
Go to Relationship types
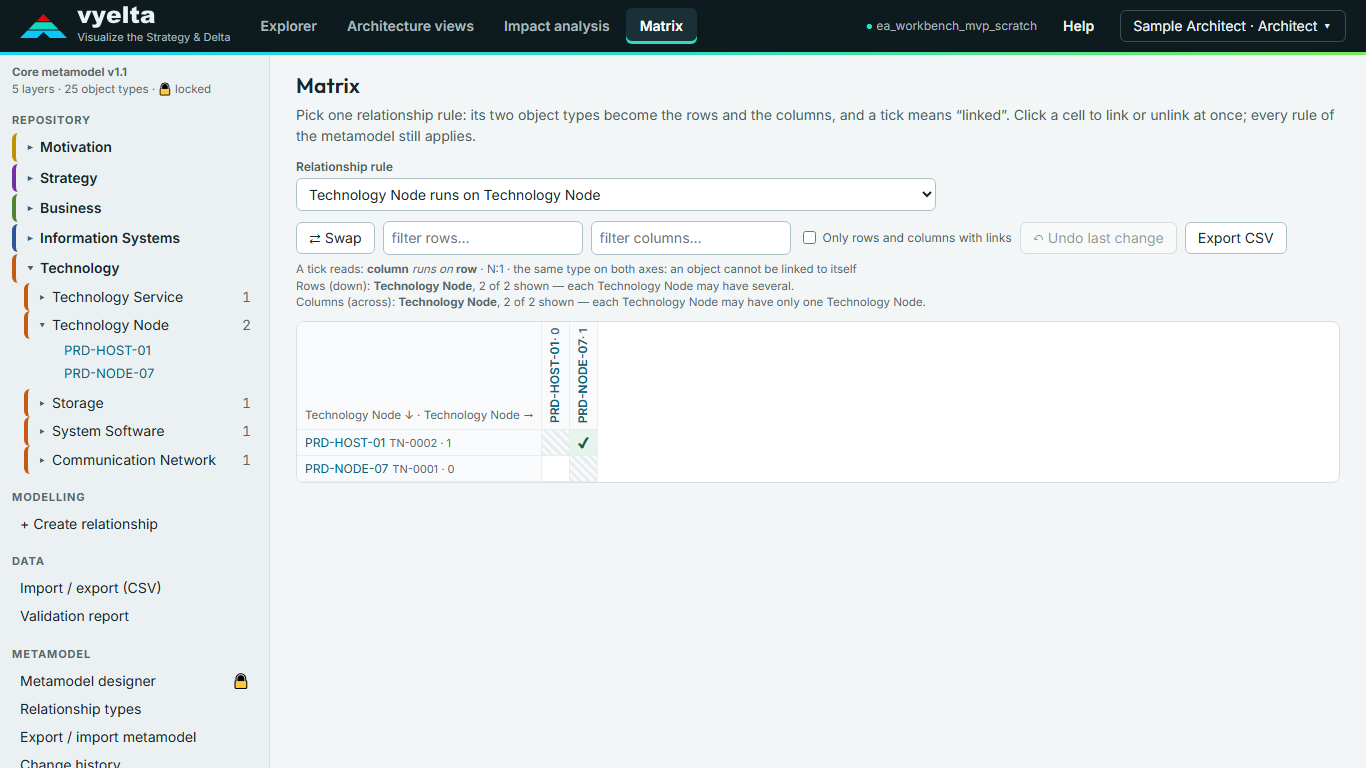81,709
